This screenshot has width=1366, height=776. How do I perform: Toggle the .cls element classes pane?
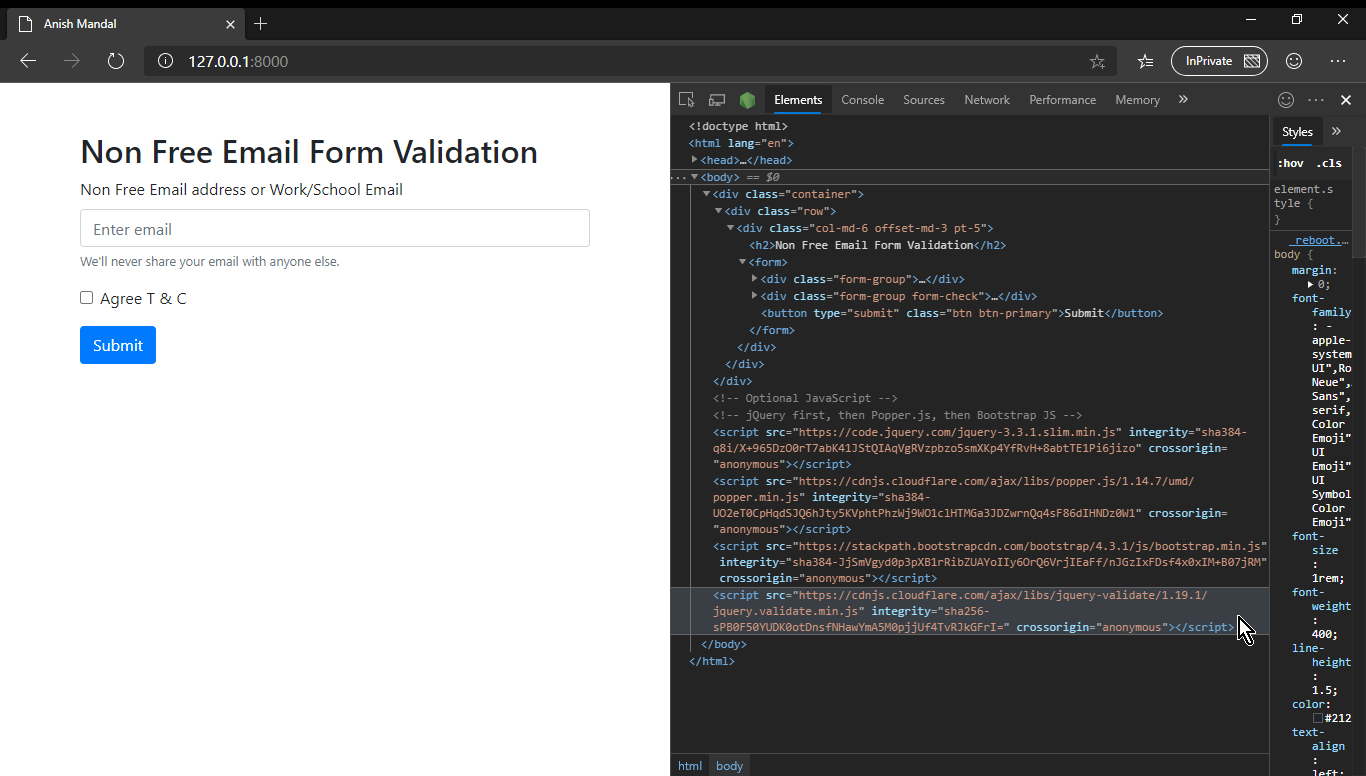pos(1330,162)
